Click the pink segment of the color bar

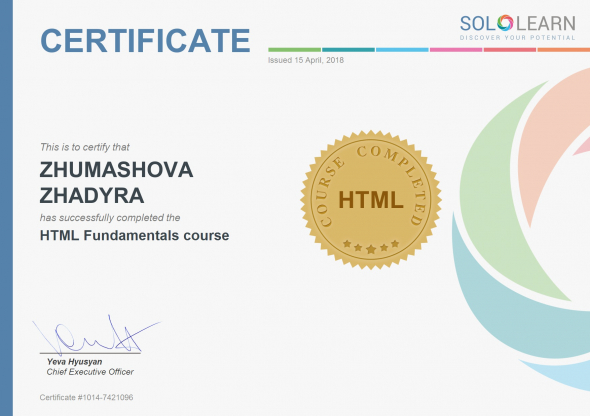point(456,50)
